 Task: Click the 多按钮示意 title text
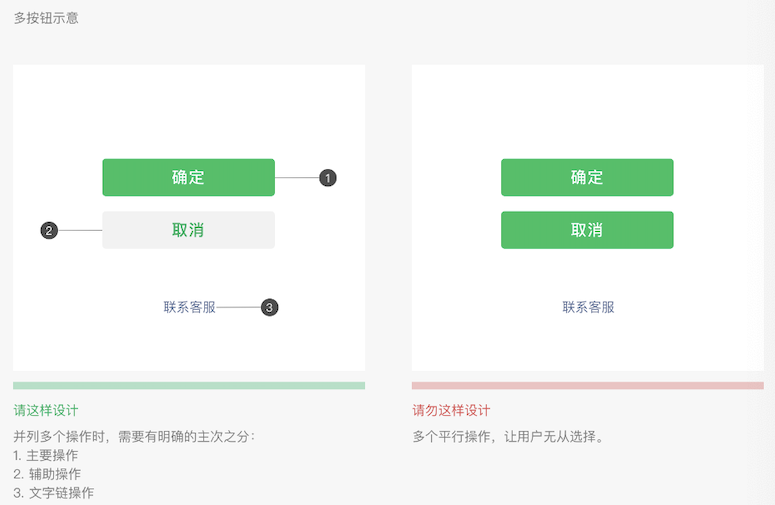coord(46,18)
